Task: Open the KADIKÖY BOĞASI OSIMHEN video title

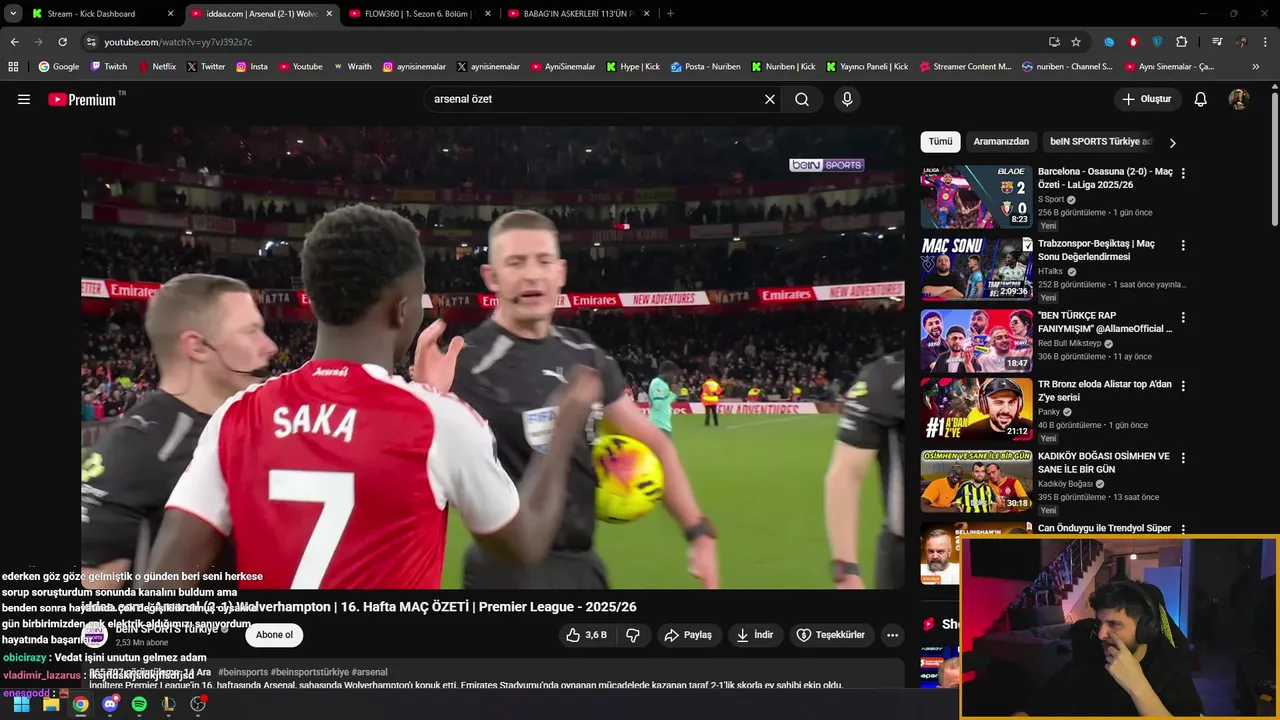Action: coord(1104,463)
